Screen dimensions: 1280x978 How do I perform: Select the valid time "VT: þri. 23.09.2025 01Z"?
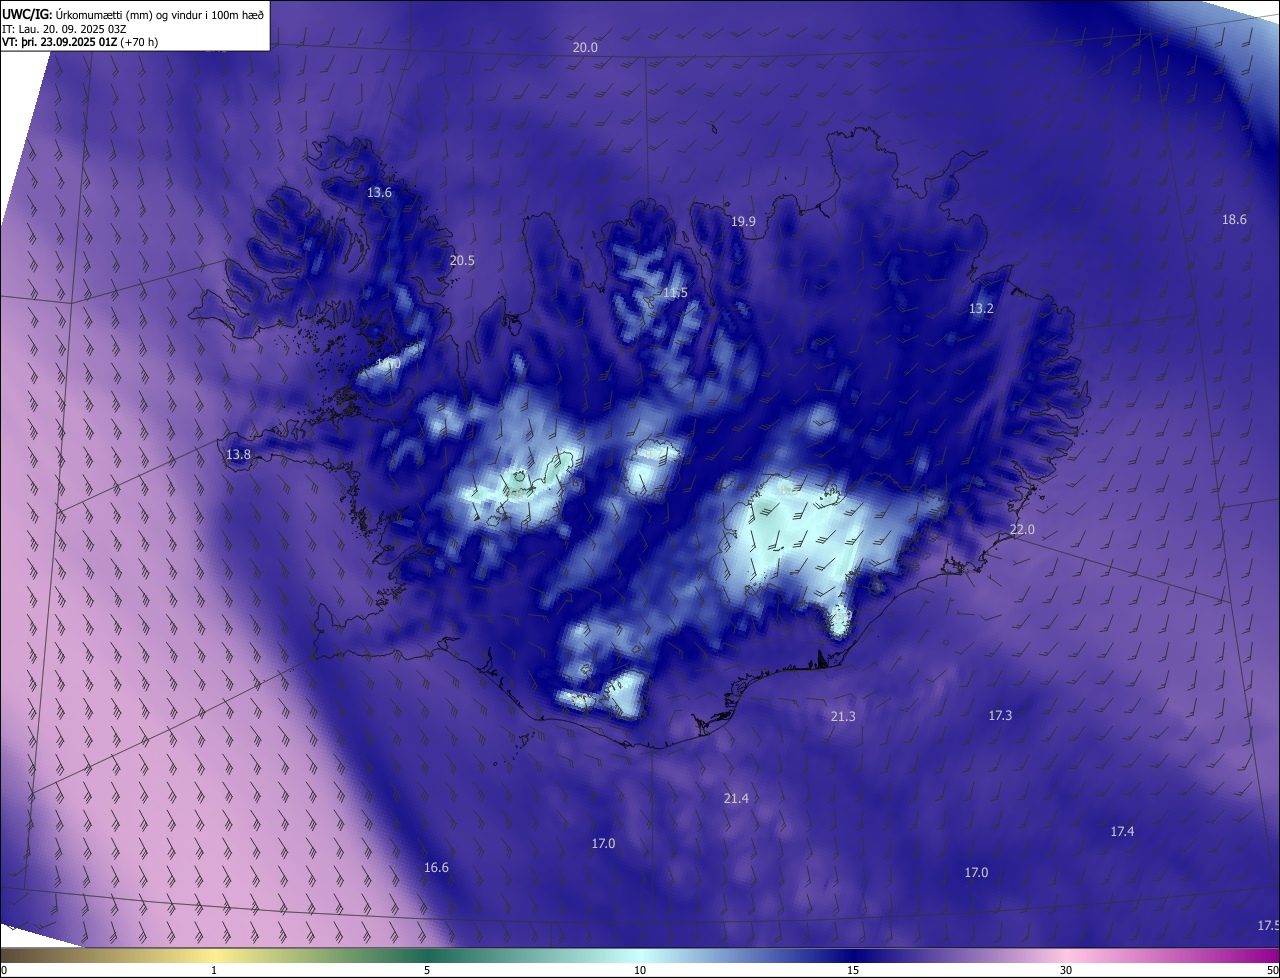click(x=59, y=42)
